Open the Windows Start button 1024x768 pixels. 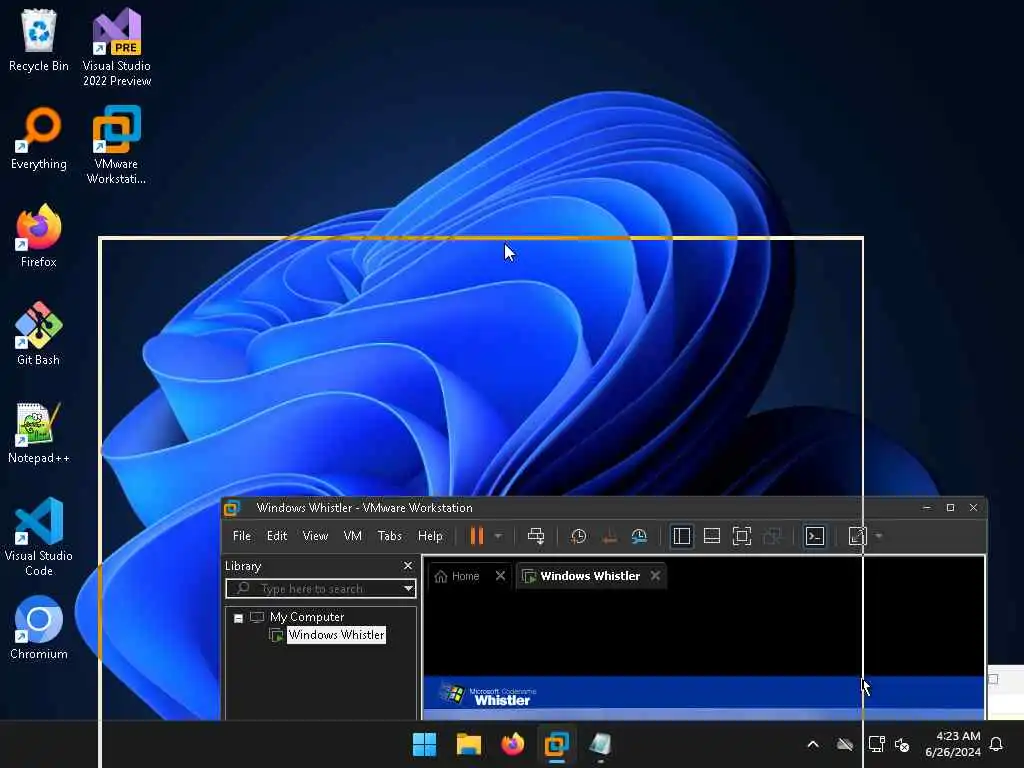pyautogui.click(x=424, y=744)
